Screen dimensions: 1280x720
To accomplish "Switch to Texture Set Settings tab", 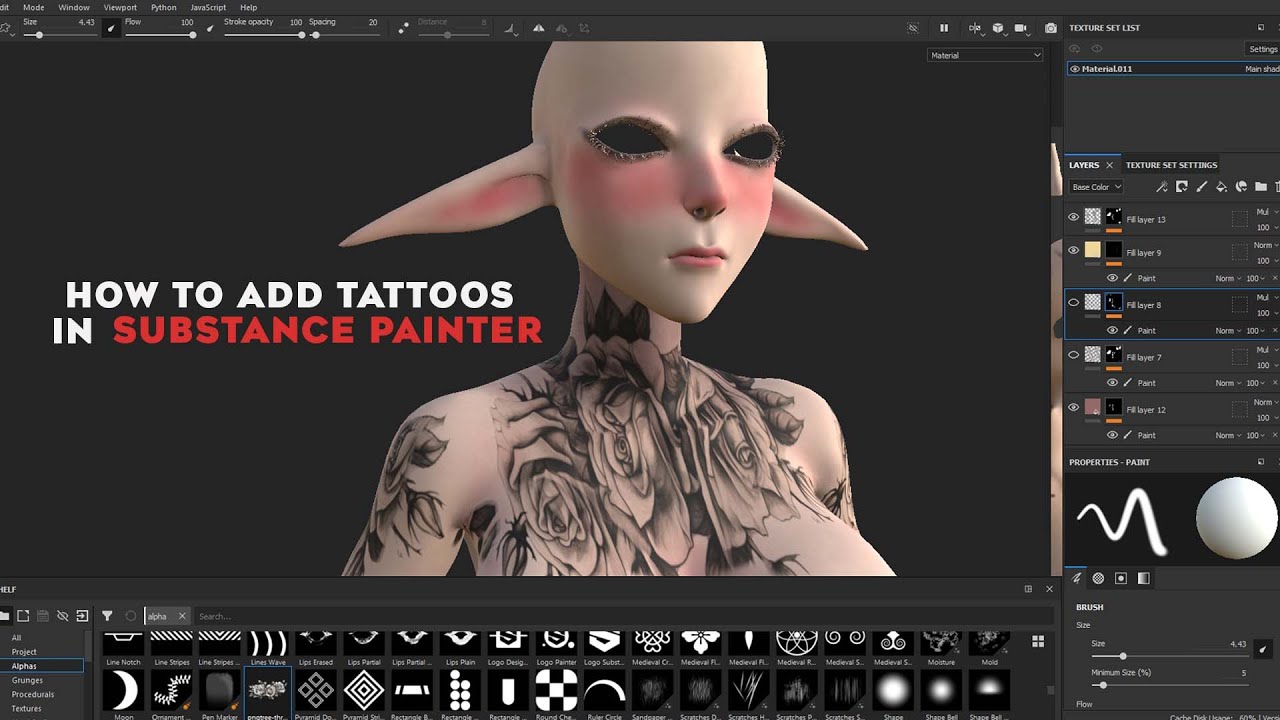I will [1171, 165].
